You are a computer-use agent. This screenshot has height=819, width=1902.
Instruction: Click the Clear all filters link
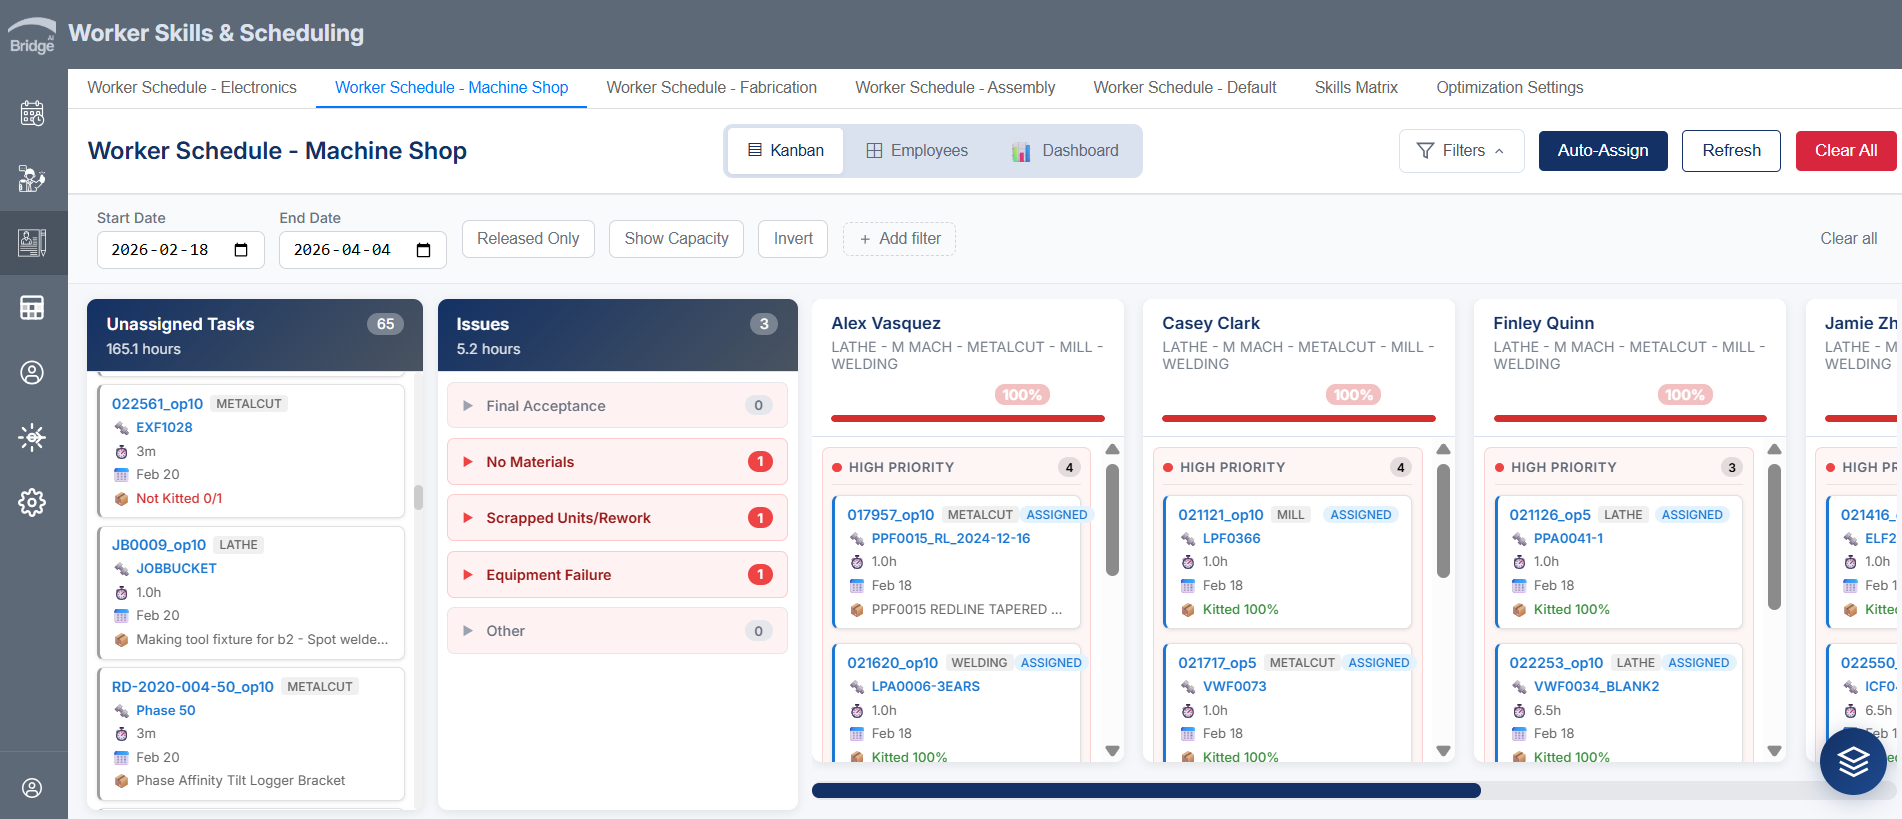click(1848, 239)
